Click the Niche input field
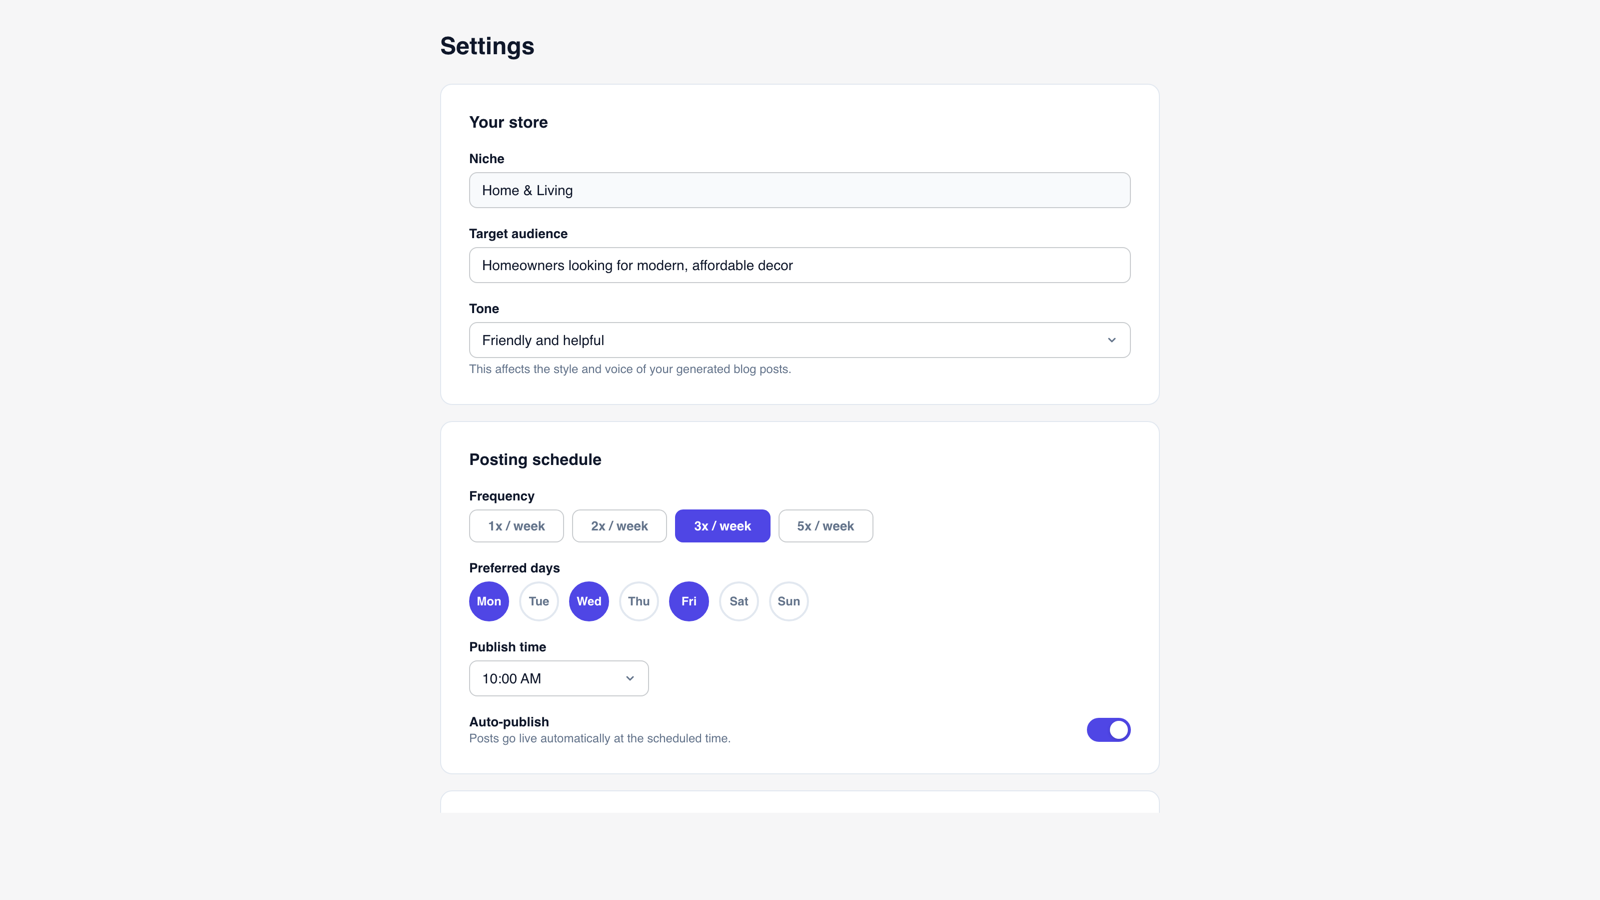1600x900 pixels. 799,189
